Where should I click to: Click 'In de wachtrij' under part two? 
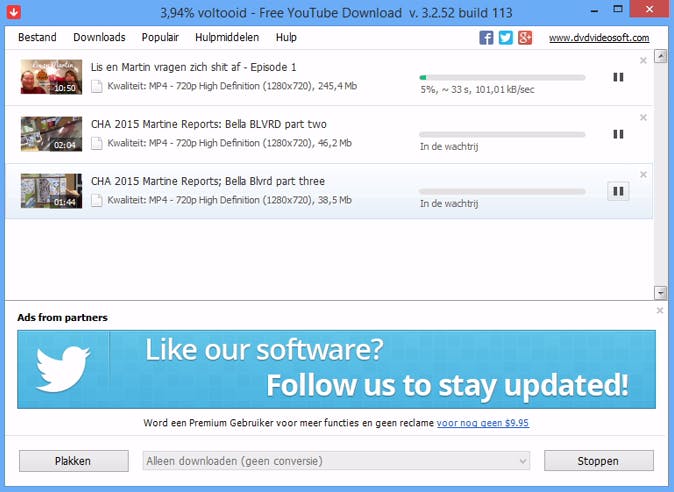coord(449,147)
